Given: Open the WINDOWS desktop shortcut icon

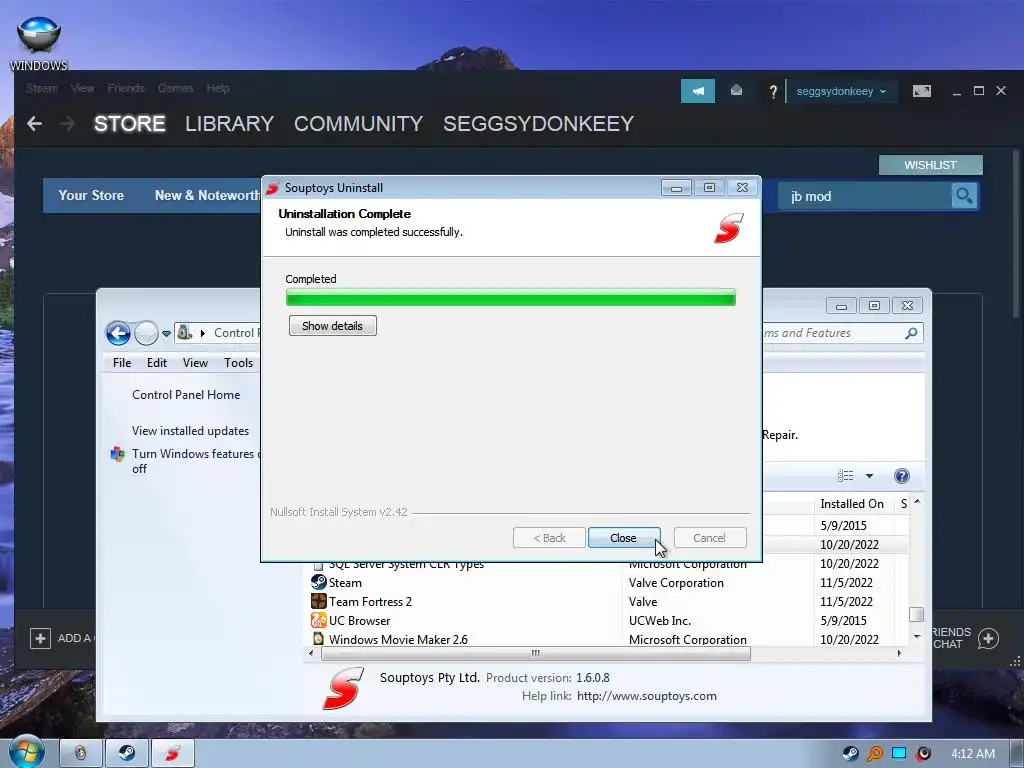Looking at the screenshot, I should coord(39,43).
